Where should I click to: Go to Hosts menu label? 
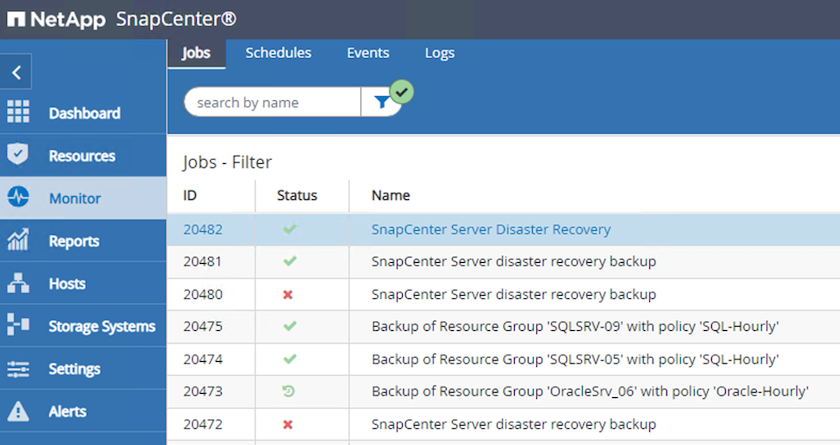pos(67,283)
